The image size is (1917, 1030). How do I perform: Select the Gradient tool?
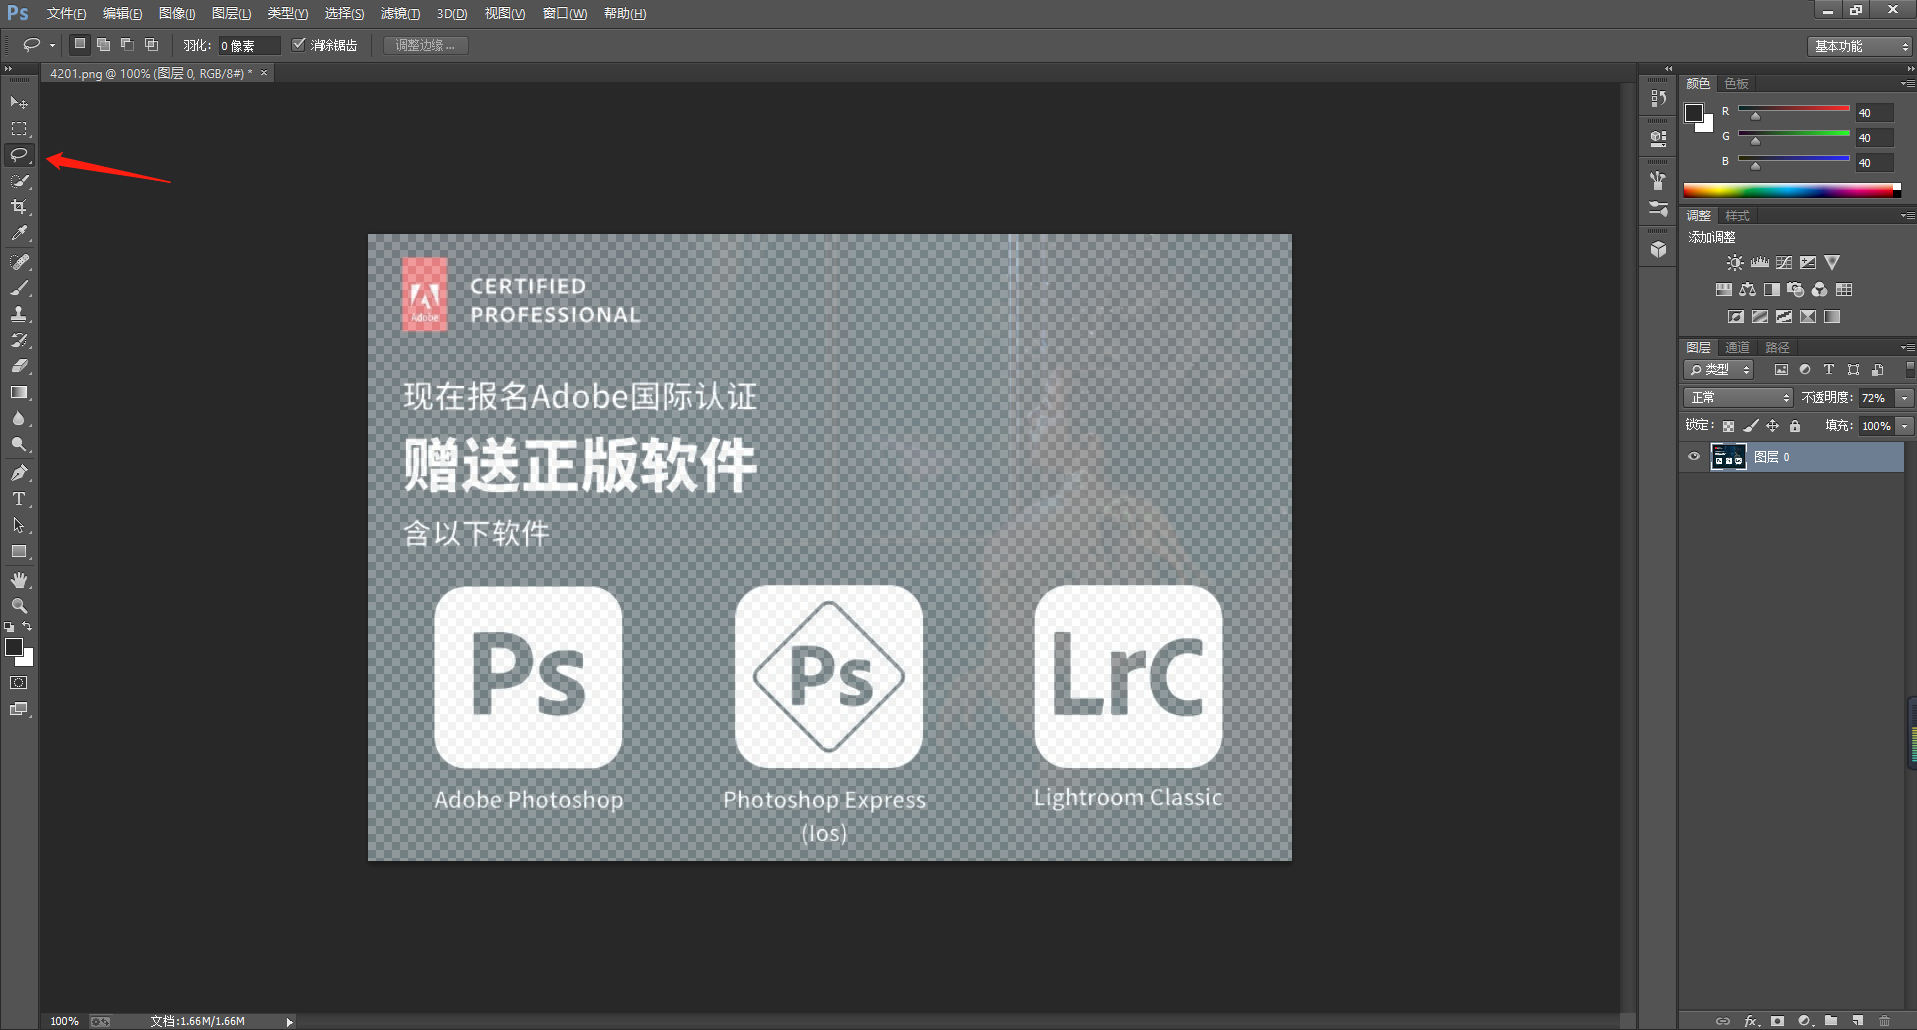click(19, 393)
